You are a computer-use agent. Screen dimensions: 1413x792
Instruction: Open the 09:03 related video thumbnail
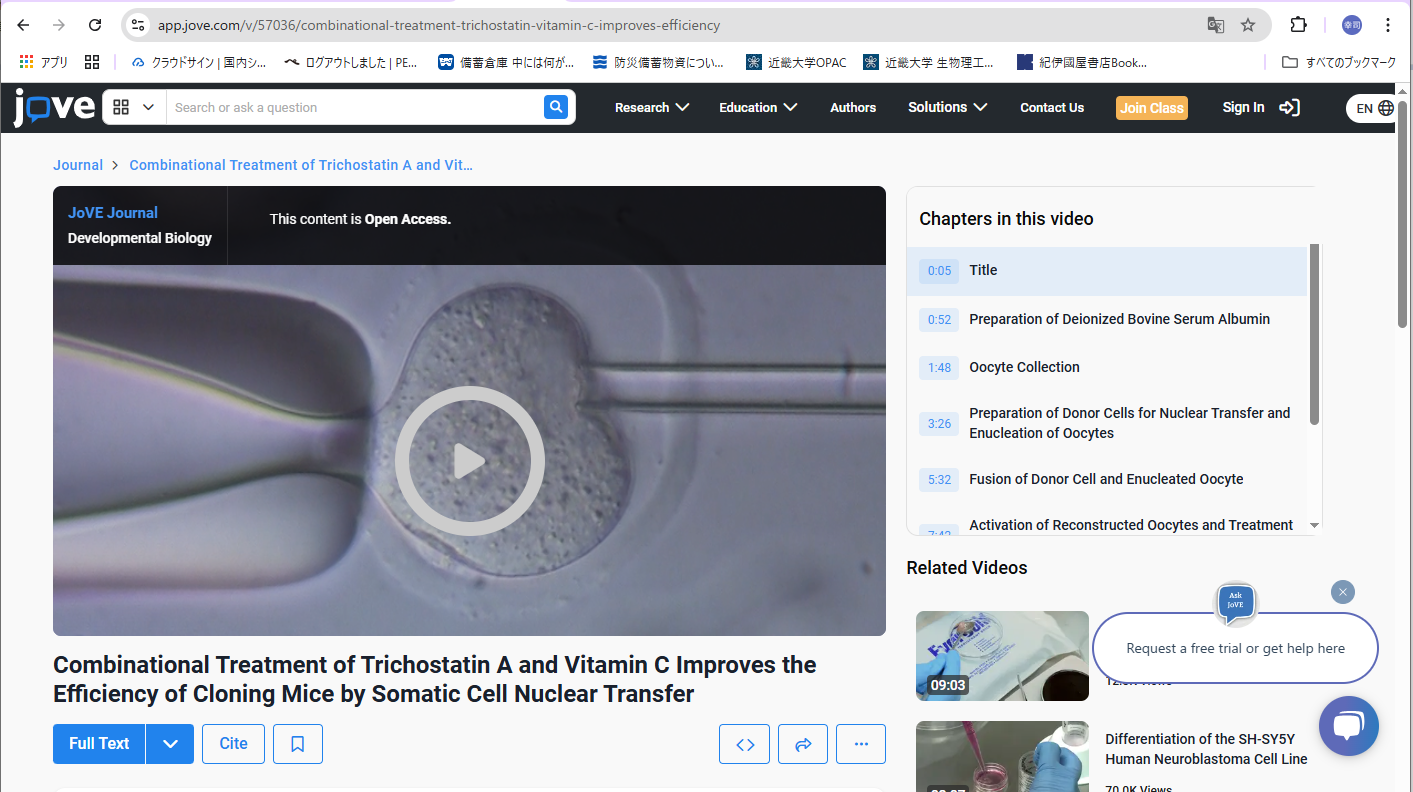[1002, 656]
